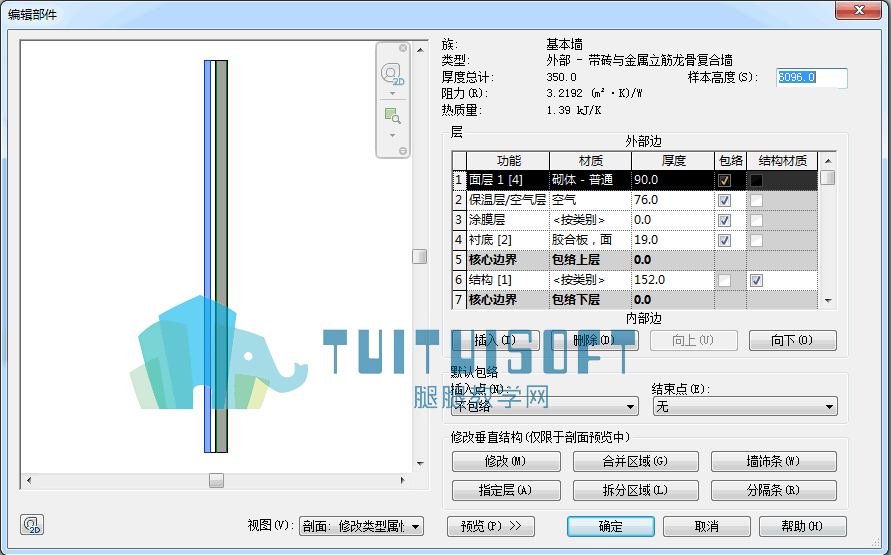Click the 墙饰条(W) button
This screenshot has width=891, height=555.
(x=773, y=461)
